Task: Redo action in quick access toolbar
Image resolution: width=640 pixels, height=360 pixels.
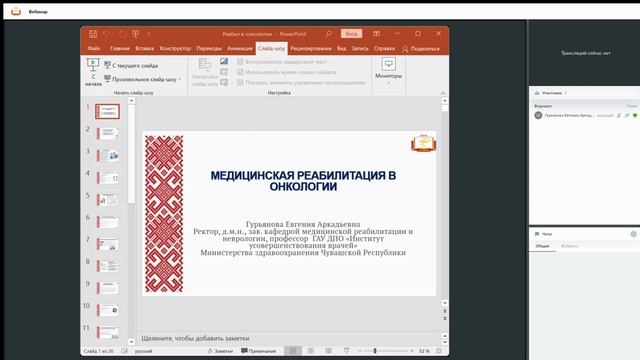Action: click(x=122, y=34)
